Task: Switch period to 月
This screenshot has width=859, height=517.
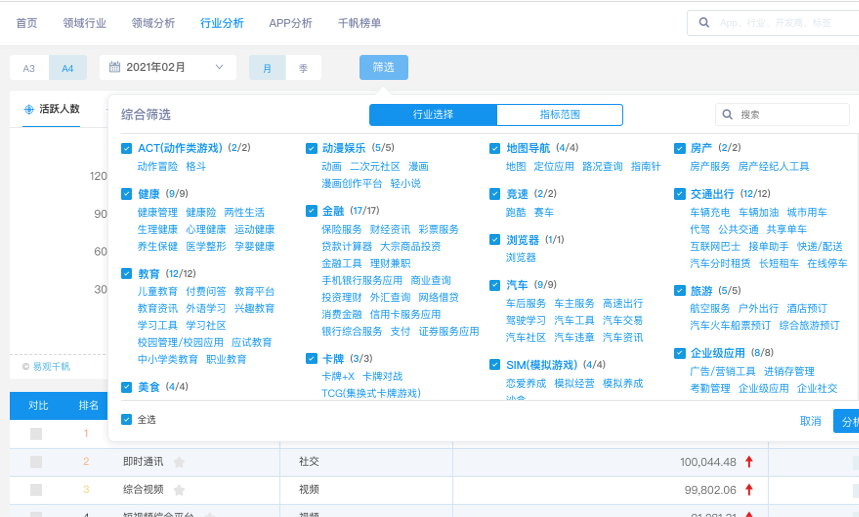Action: pos(267,68)
